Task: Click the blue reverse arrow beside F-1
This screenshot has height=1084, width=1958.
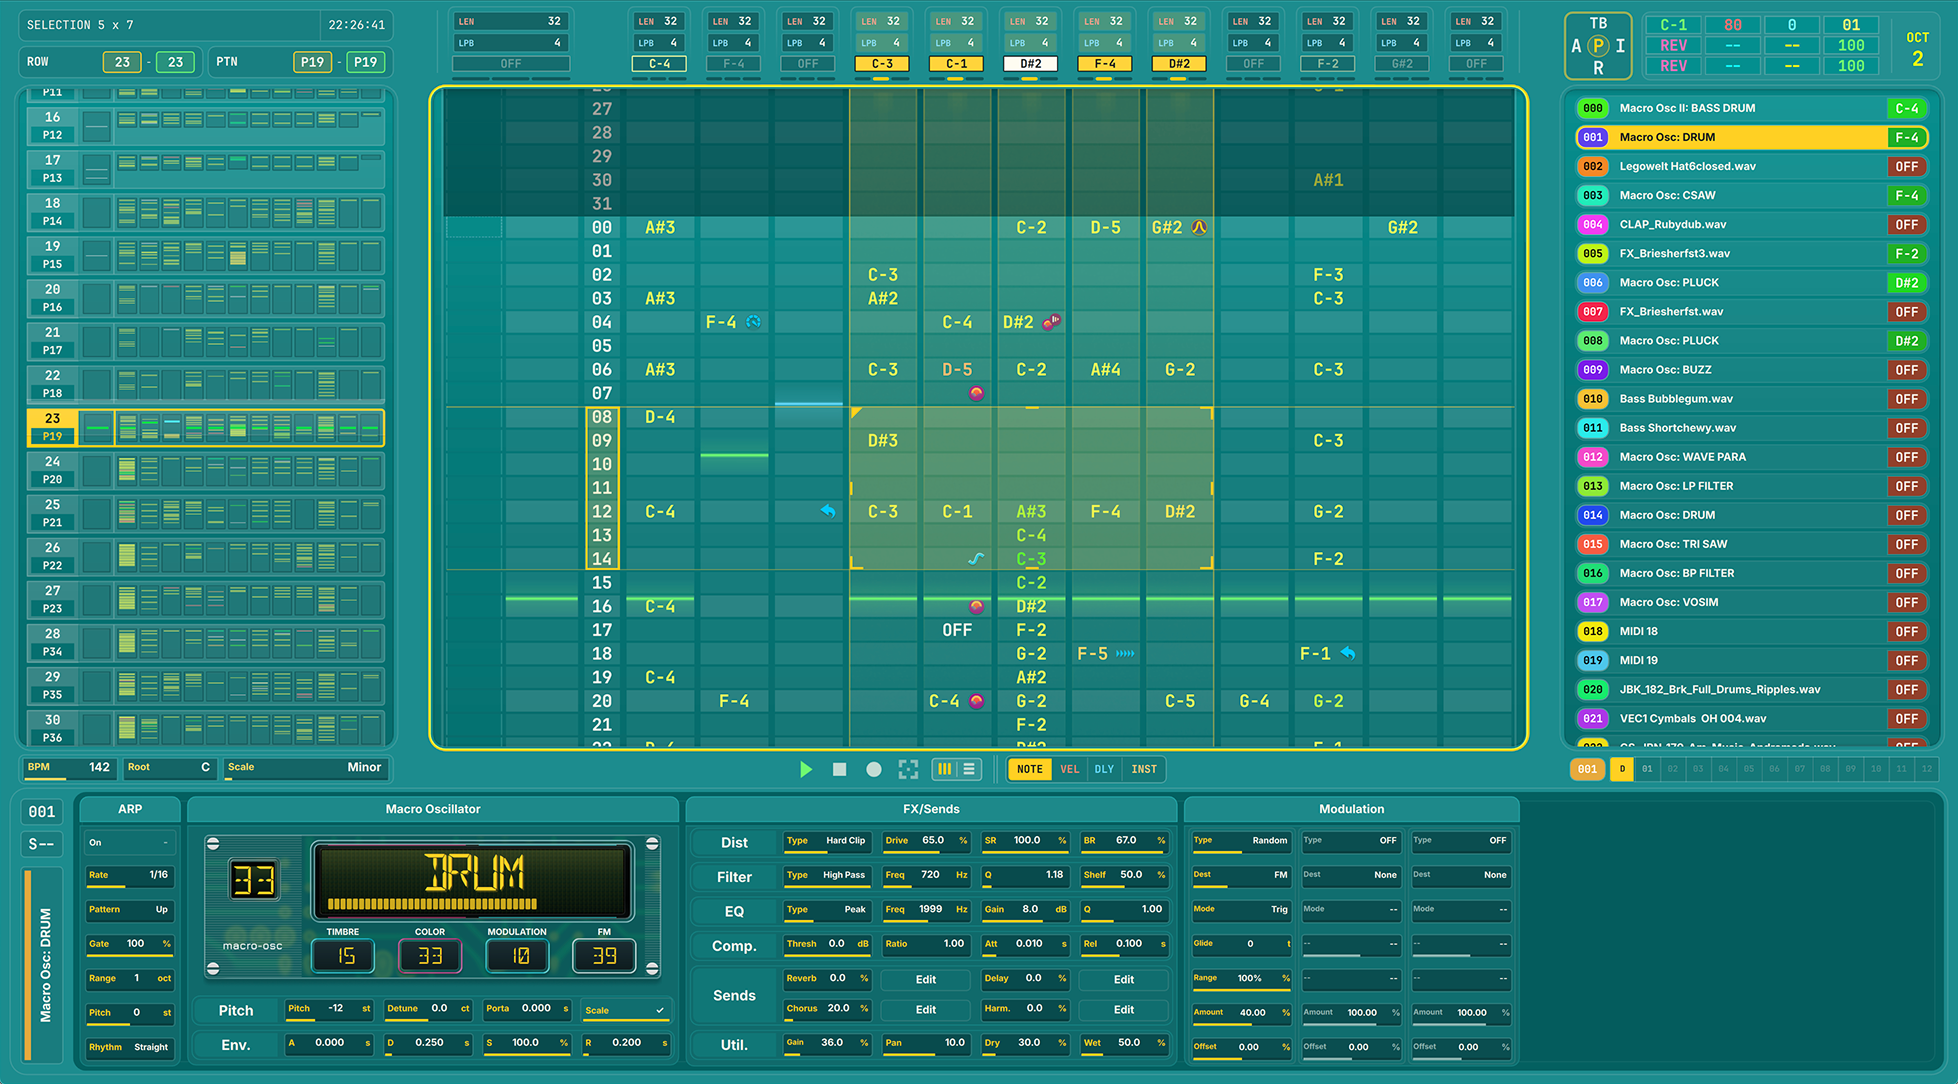Action: (x=1348, y=653)
